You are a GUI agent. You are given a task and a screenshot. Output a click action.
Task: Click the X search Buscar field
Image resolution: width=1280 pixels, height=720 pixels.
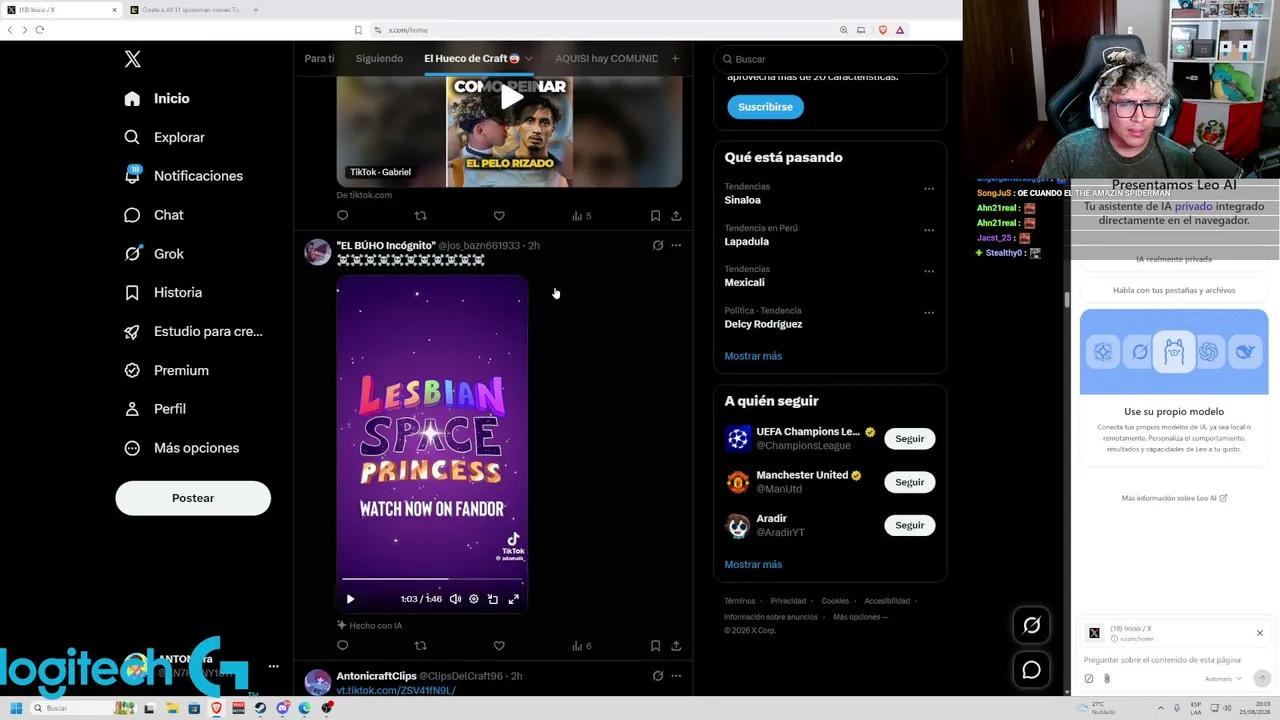tap(830, 59)
